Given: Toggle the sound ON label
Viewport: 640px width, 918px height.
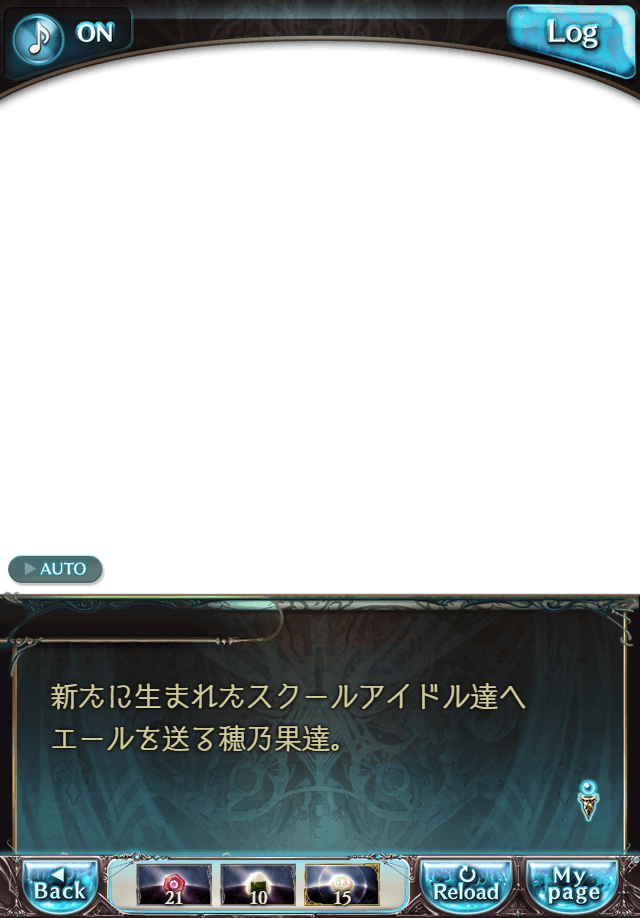Looking at the screenshot, I should pyautogui.click(x=95, y=33).
